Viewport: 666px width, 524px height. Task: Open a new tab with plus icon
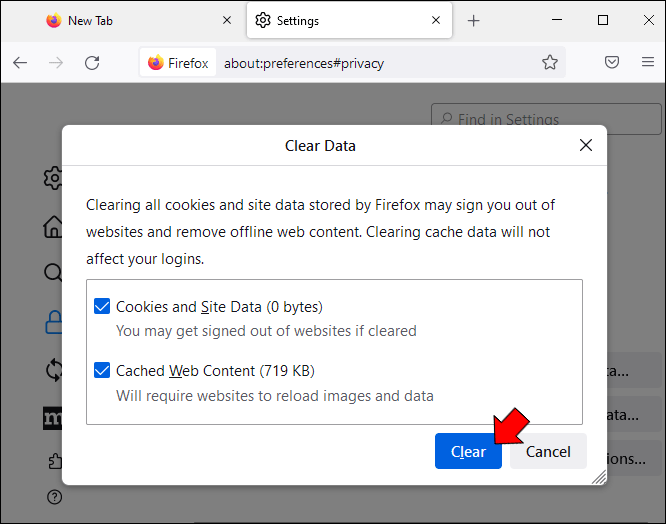[474, 21]
